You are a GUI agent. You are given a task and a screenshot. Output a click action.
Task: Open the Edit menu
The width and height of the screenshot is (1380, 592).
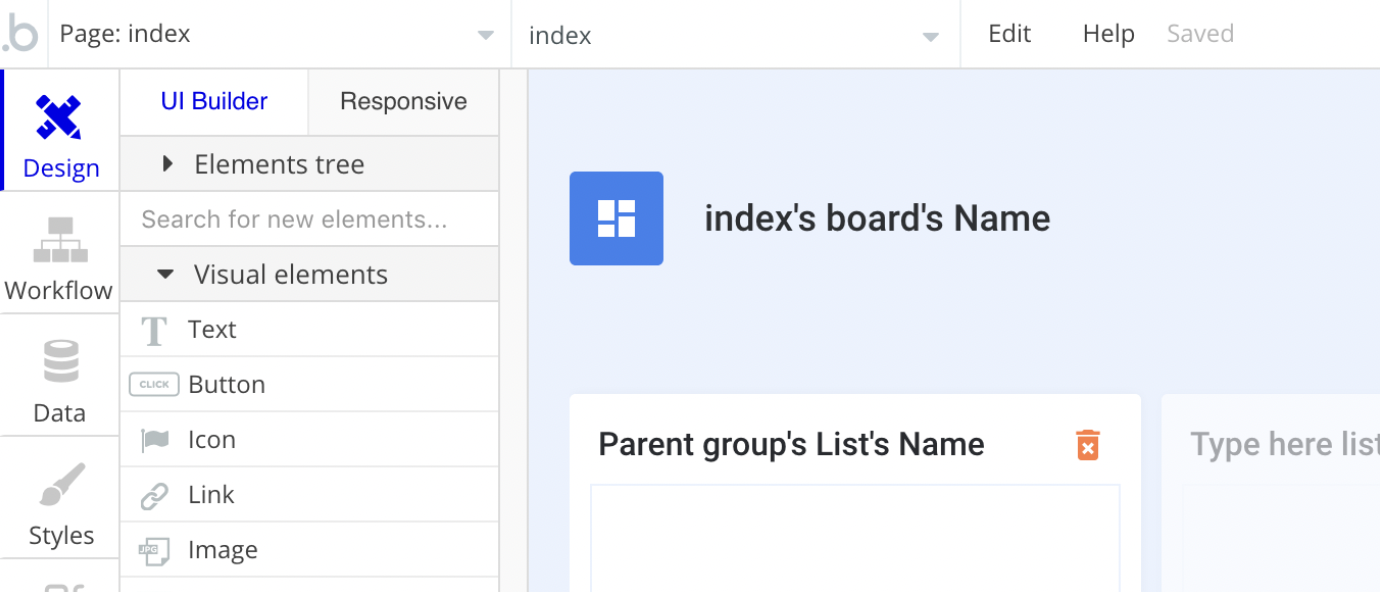(1009, 34)
